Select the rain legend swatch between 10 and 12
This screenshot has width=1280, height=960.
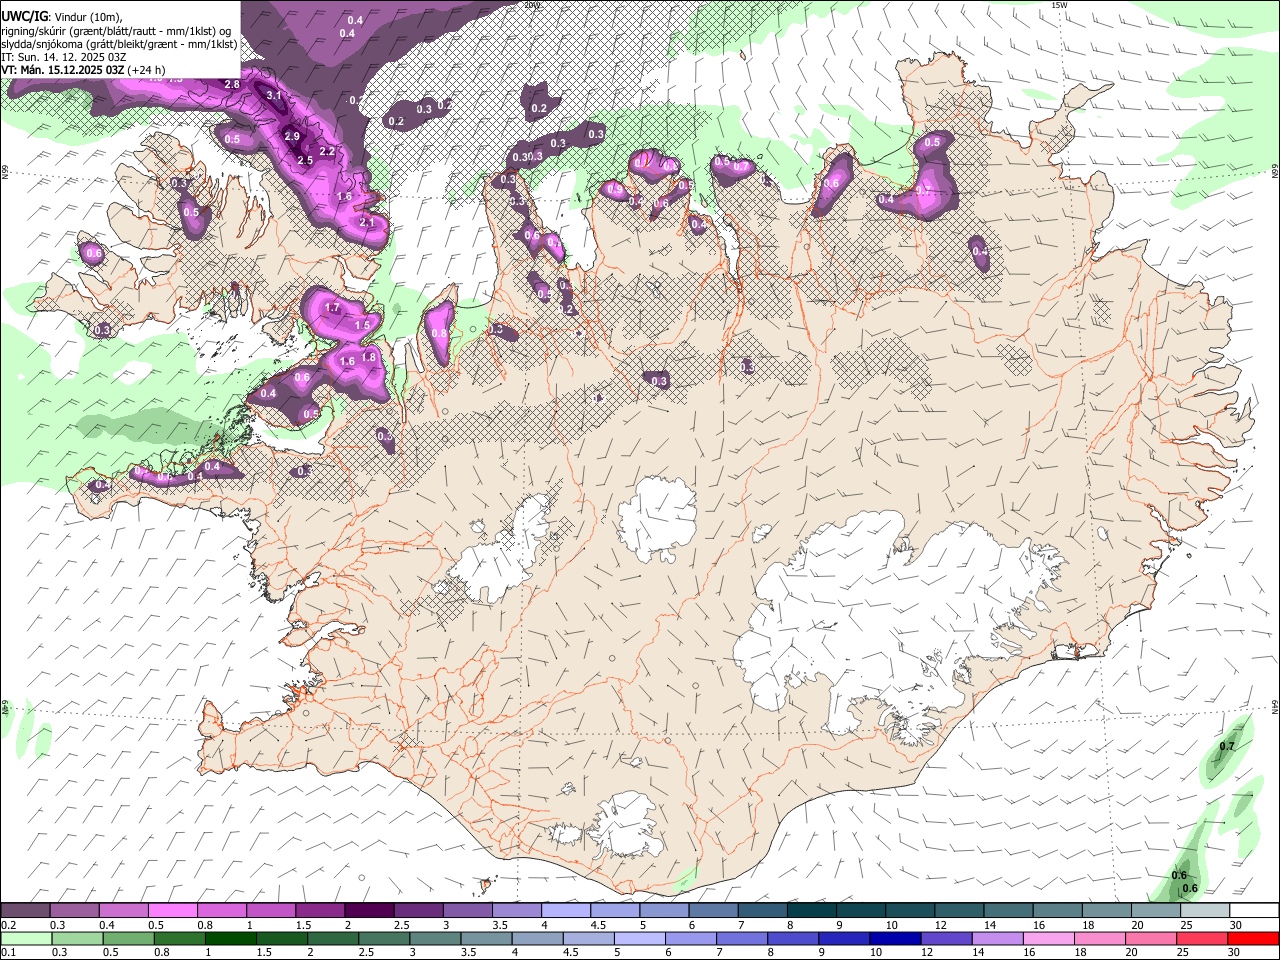tap(893, 938)
